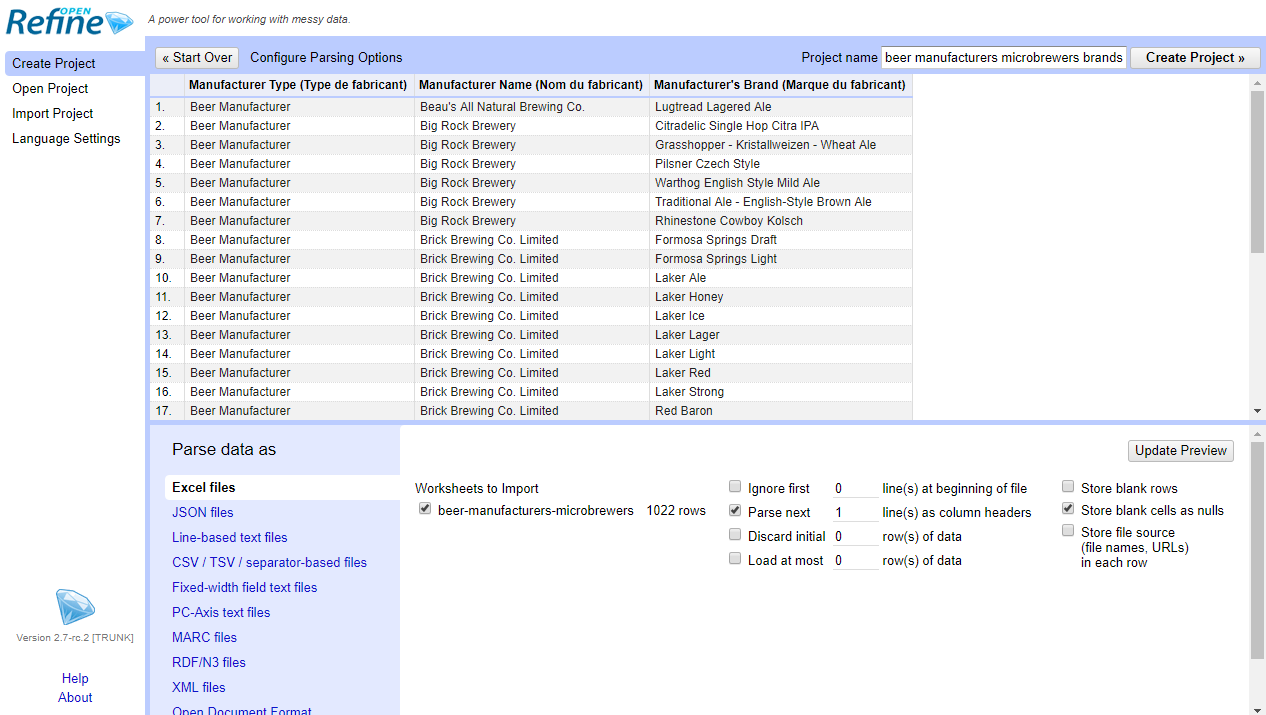Image resolution: width=1266 pixels, height=715 pixels.
Task: Click Beau's All Natural Brewing Co. cell
Action: [532, 106]
